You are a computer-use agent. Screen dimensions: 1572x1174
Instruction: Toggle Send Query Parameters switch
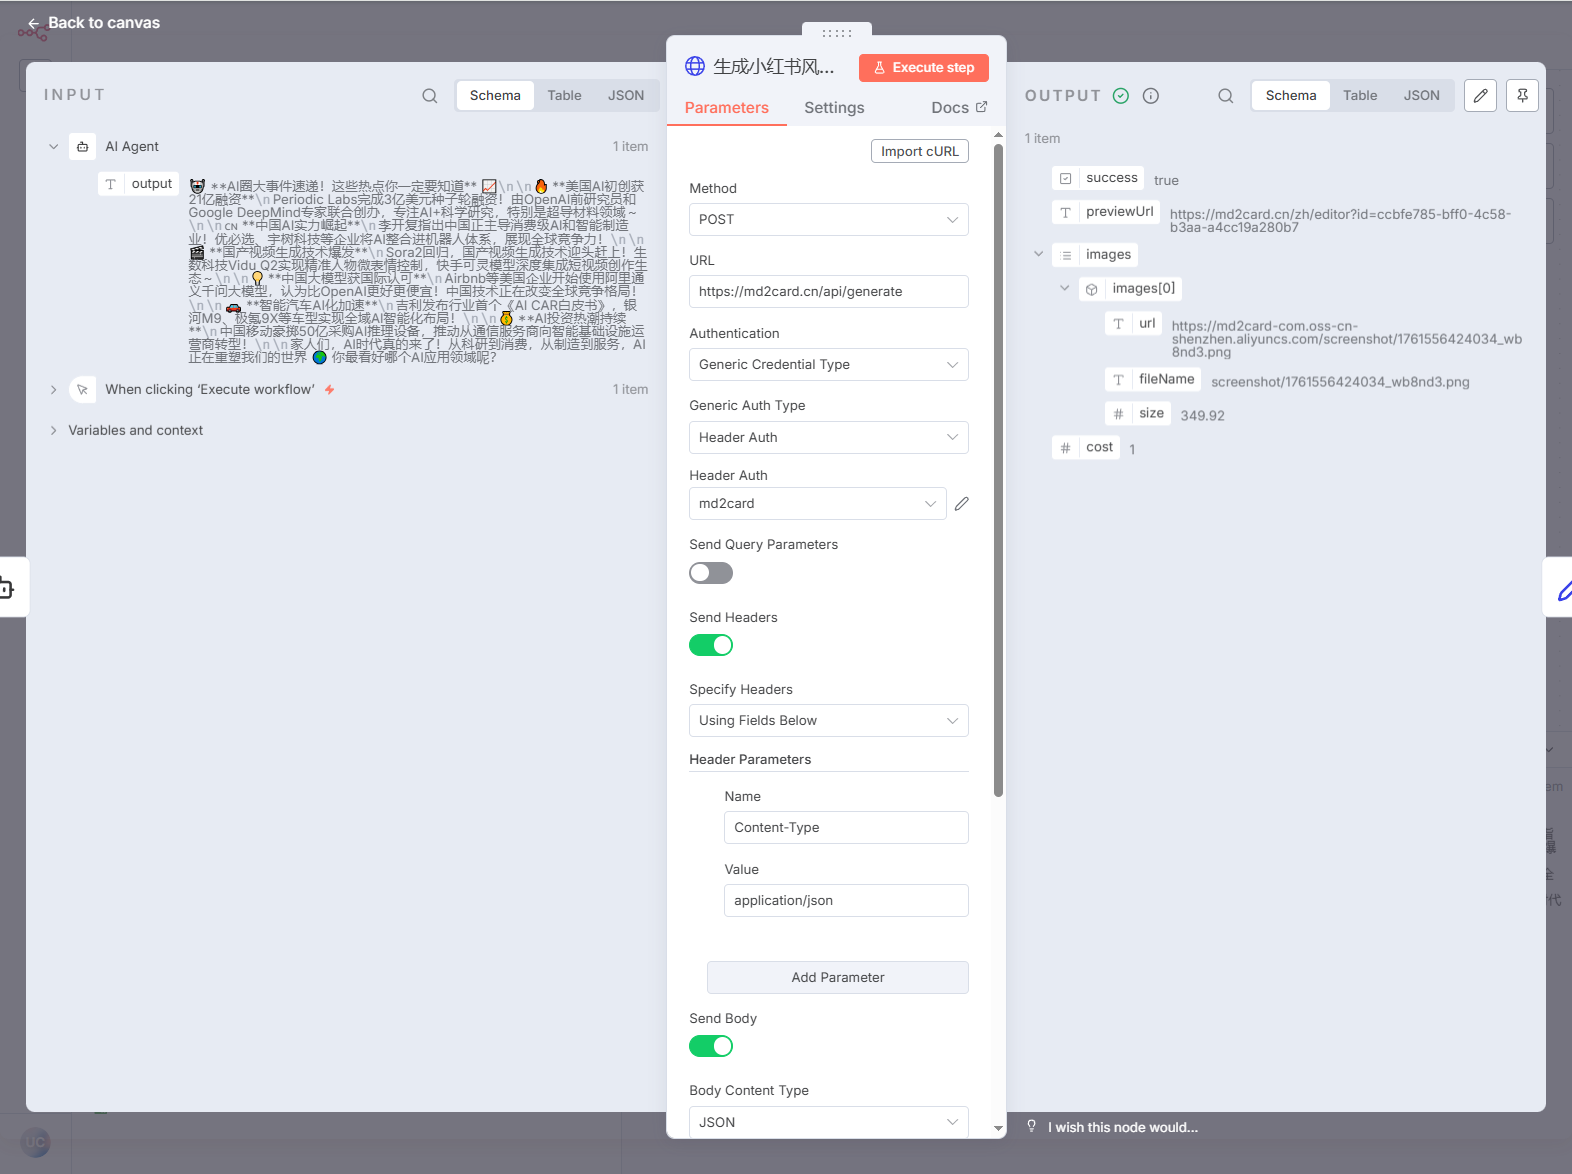point(711,573)
